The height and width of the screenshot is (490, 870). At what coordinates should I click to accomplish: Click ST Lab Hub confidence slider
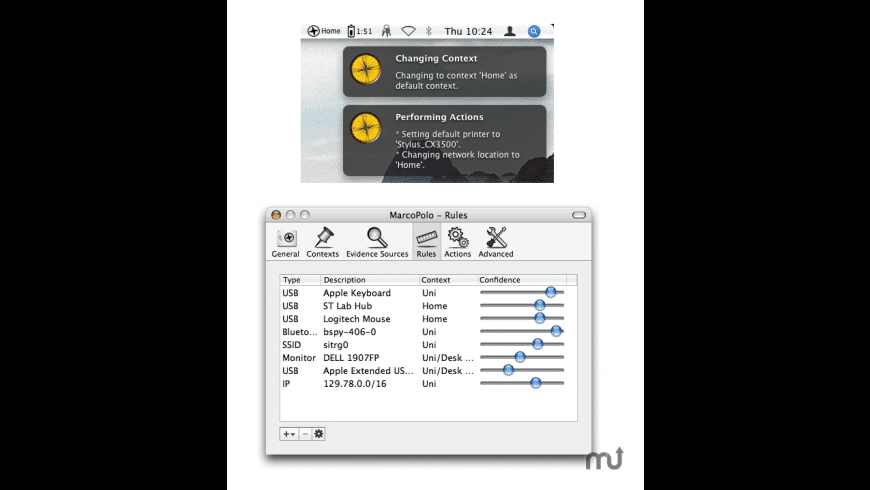point(539,305)
